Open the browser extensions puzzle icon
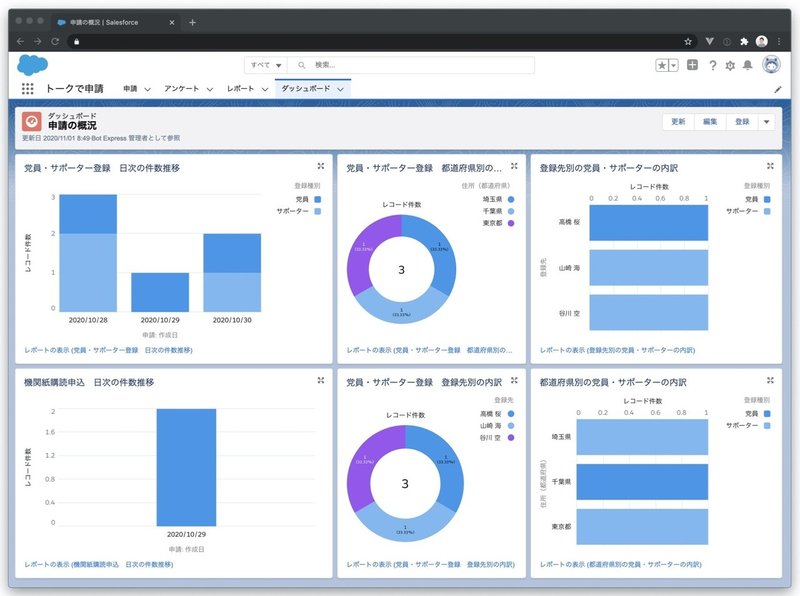 point(744,41)
